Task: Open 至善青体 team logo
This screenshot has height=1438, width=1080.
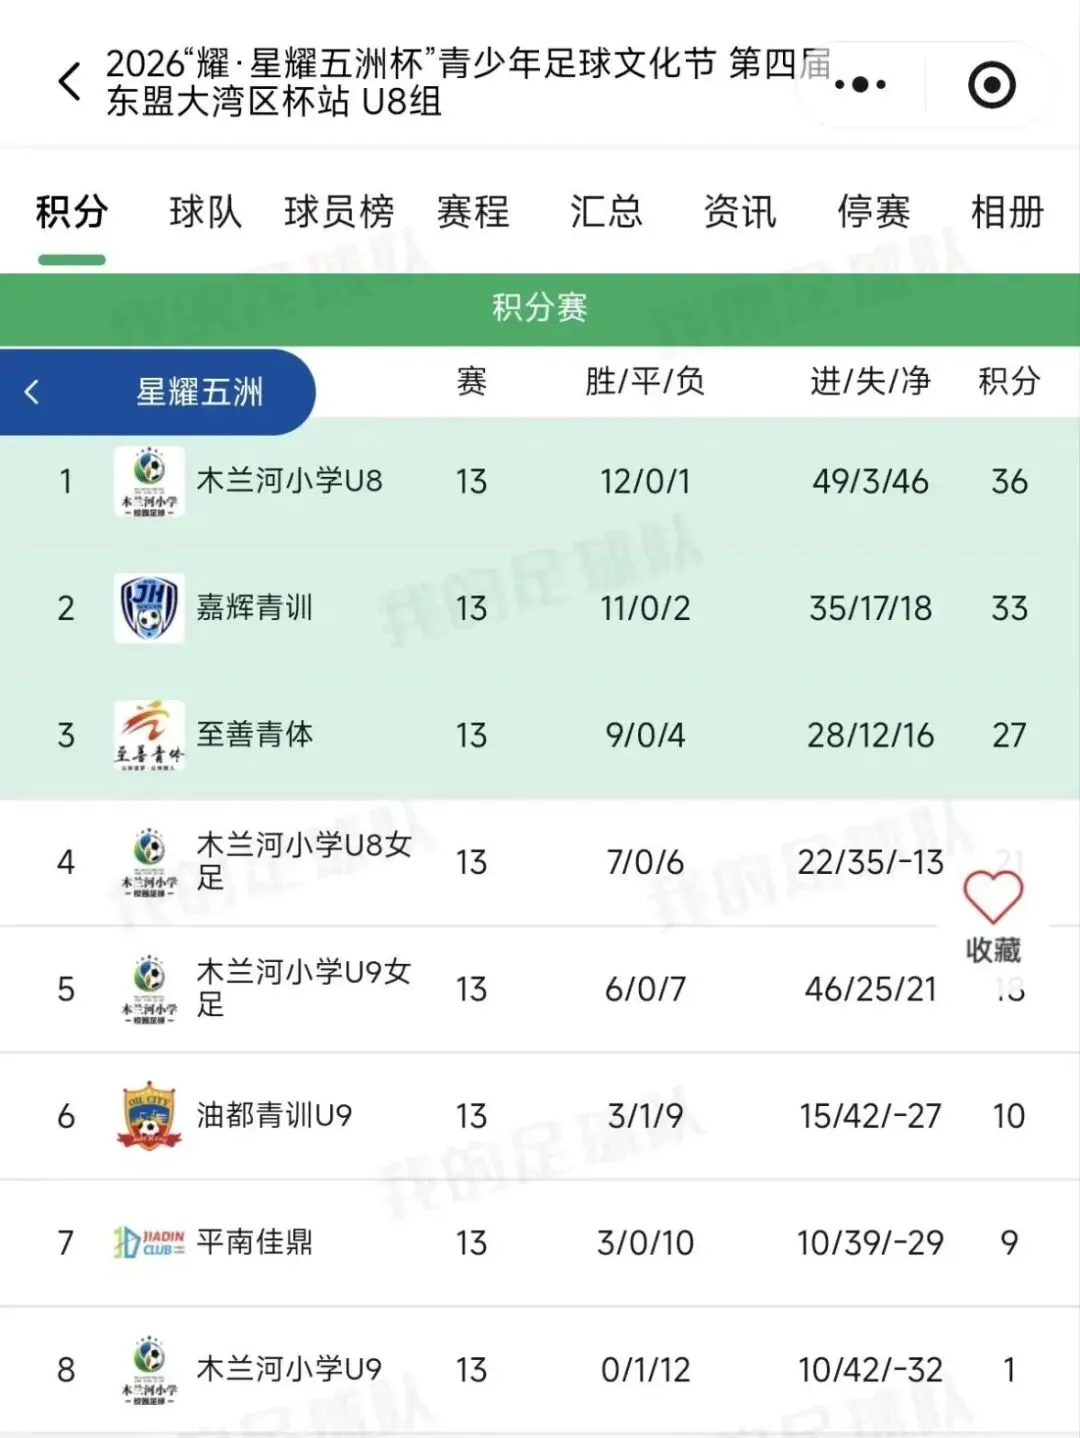Action: [x=149, y=735]
